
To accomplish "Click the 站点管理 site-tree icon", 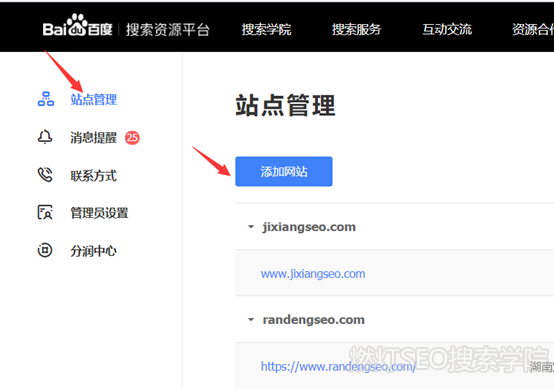I will click(x=46, y=99).
